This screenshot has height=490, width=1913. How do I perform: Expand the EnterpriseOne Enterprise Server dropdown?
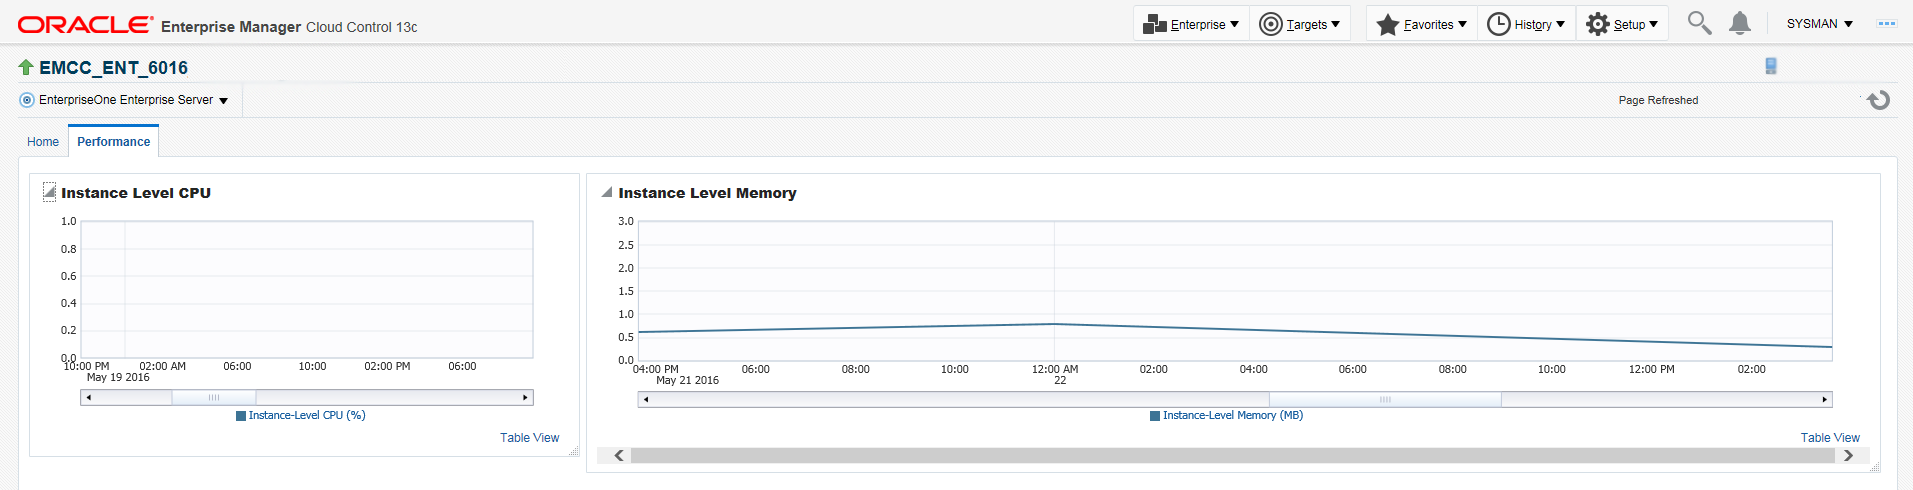133,100
